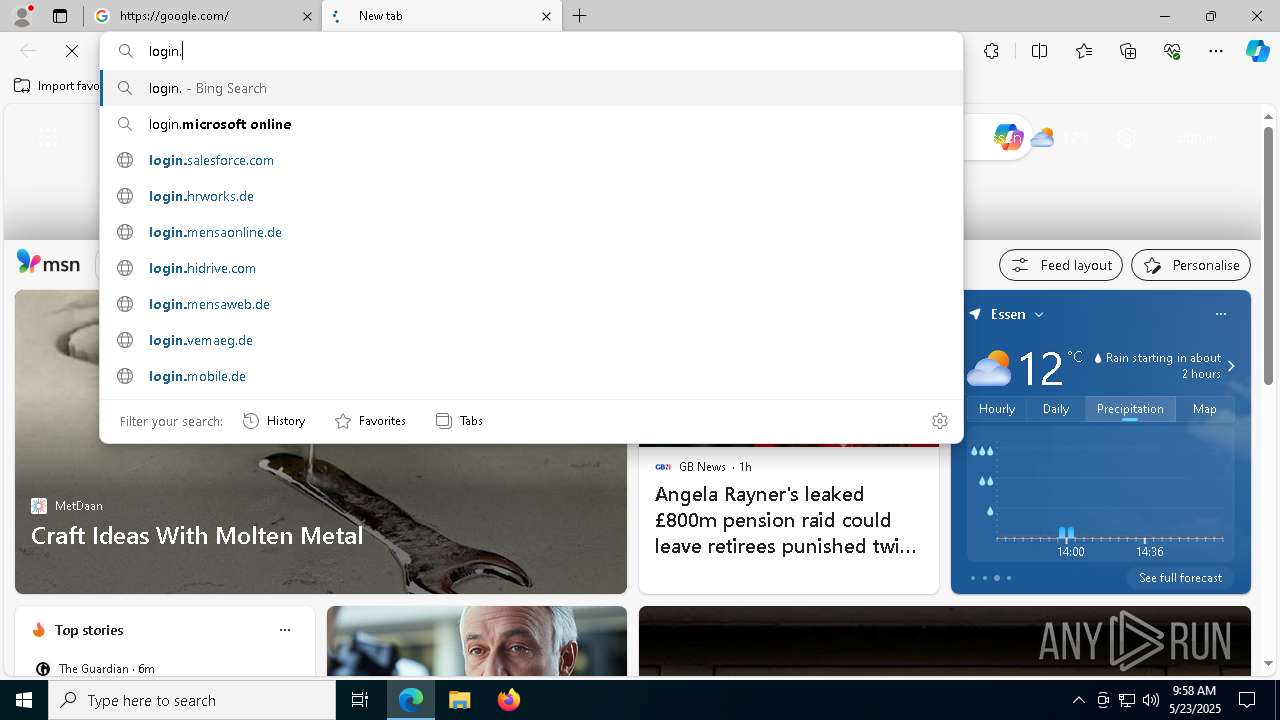Viewport: 1280px width, 720px height.
Task: Click the Feed layout button
Action: [x=1061, y=265]
